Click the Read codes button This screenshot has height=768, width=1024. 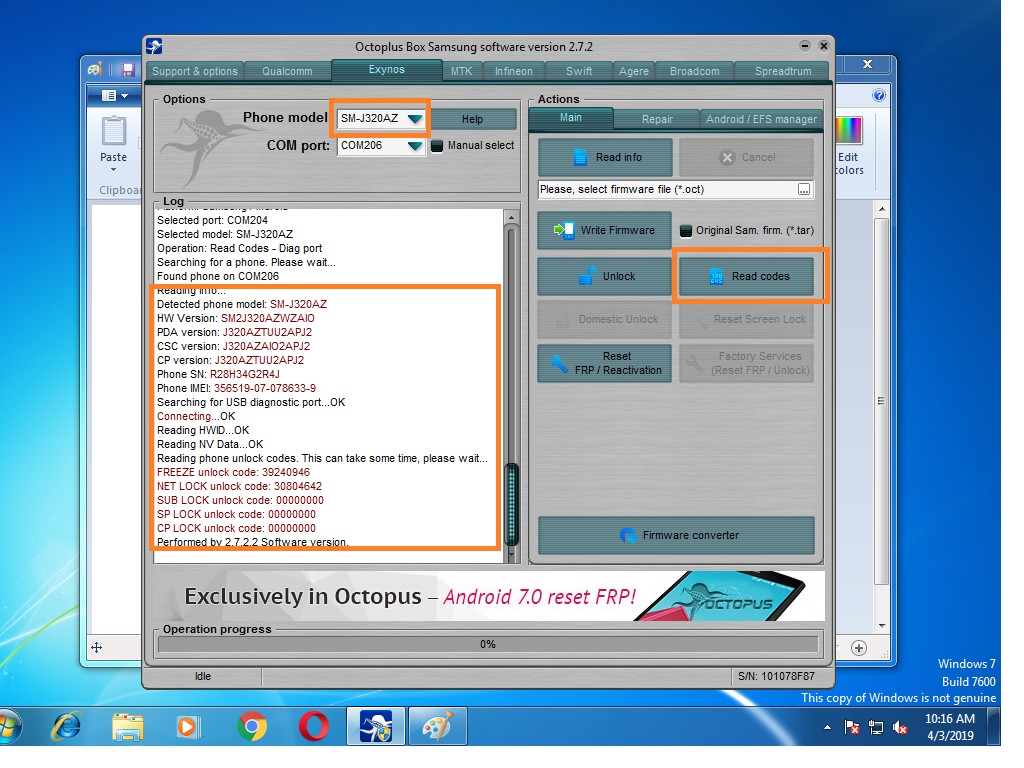tap(746, 277)
